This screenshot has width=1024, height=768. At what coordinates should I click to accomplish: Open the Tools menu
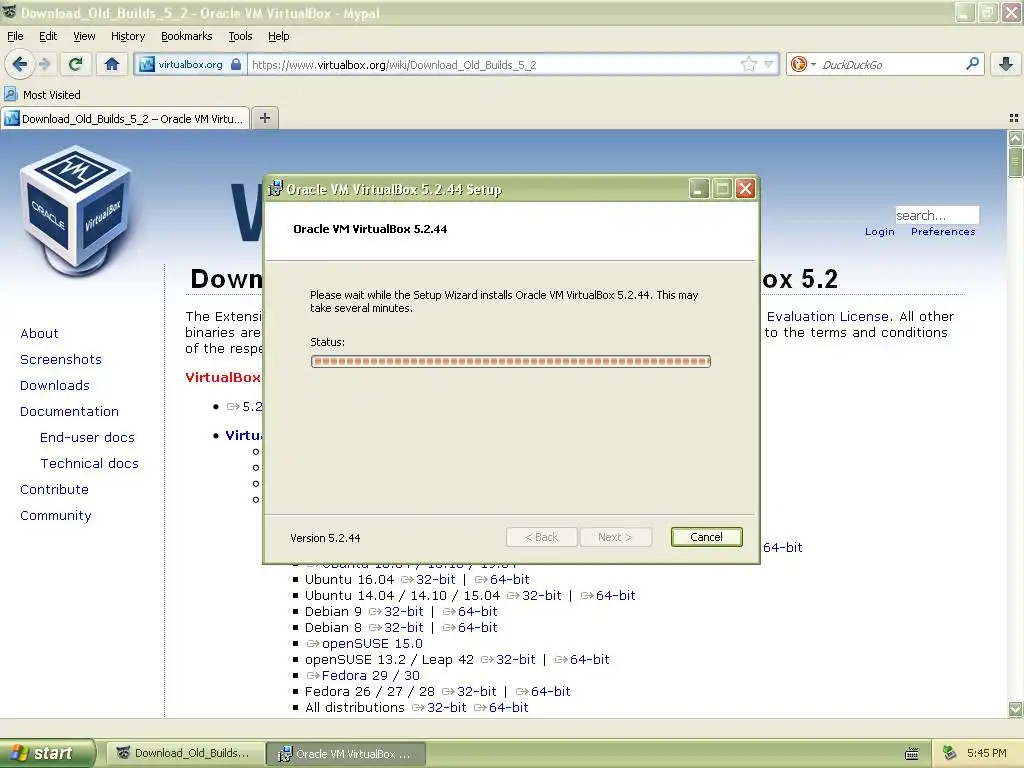[240, 36]
